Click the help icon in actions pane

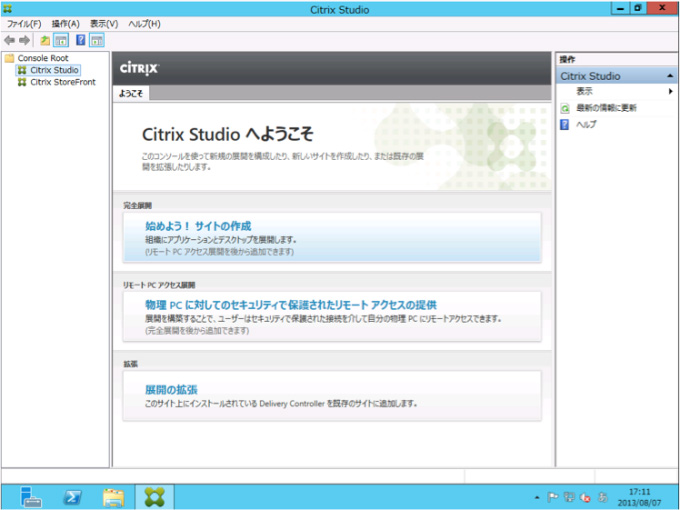[565, 124]
